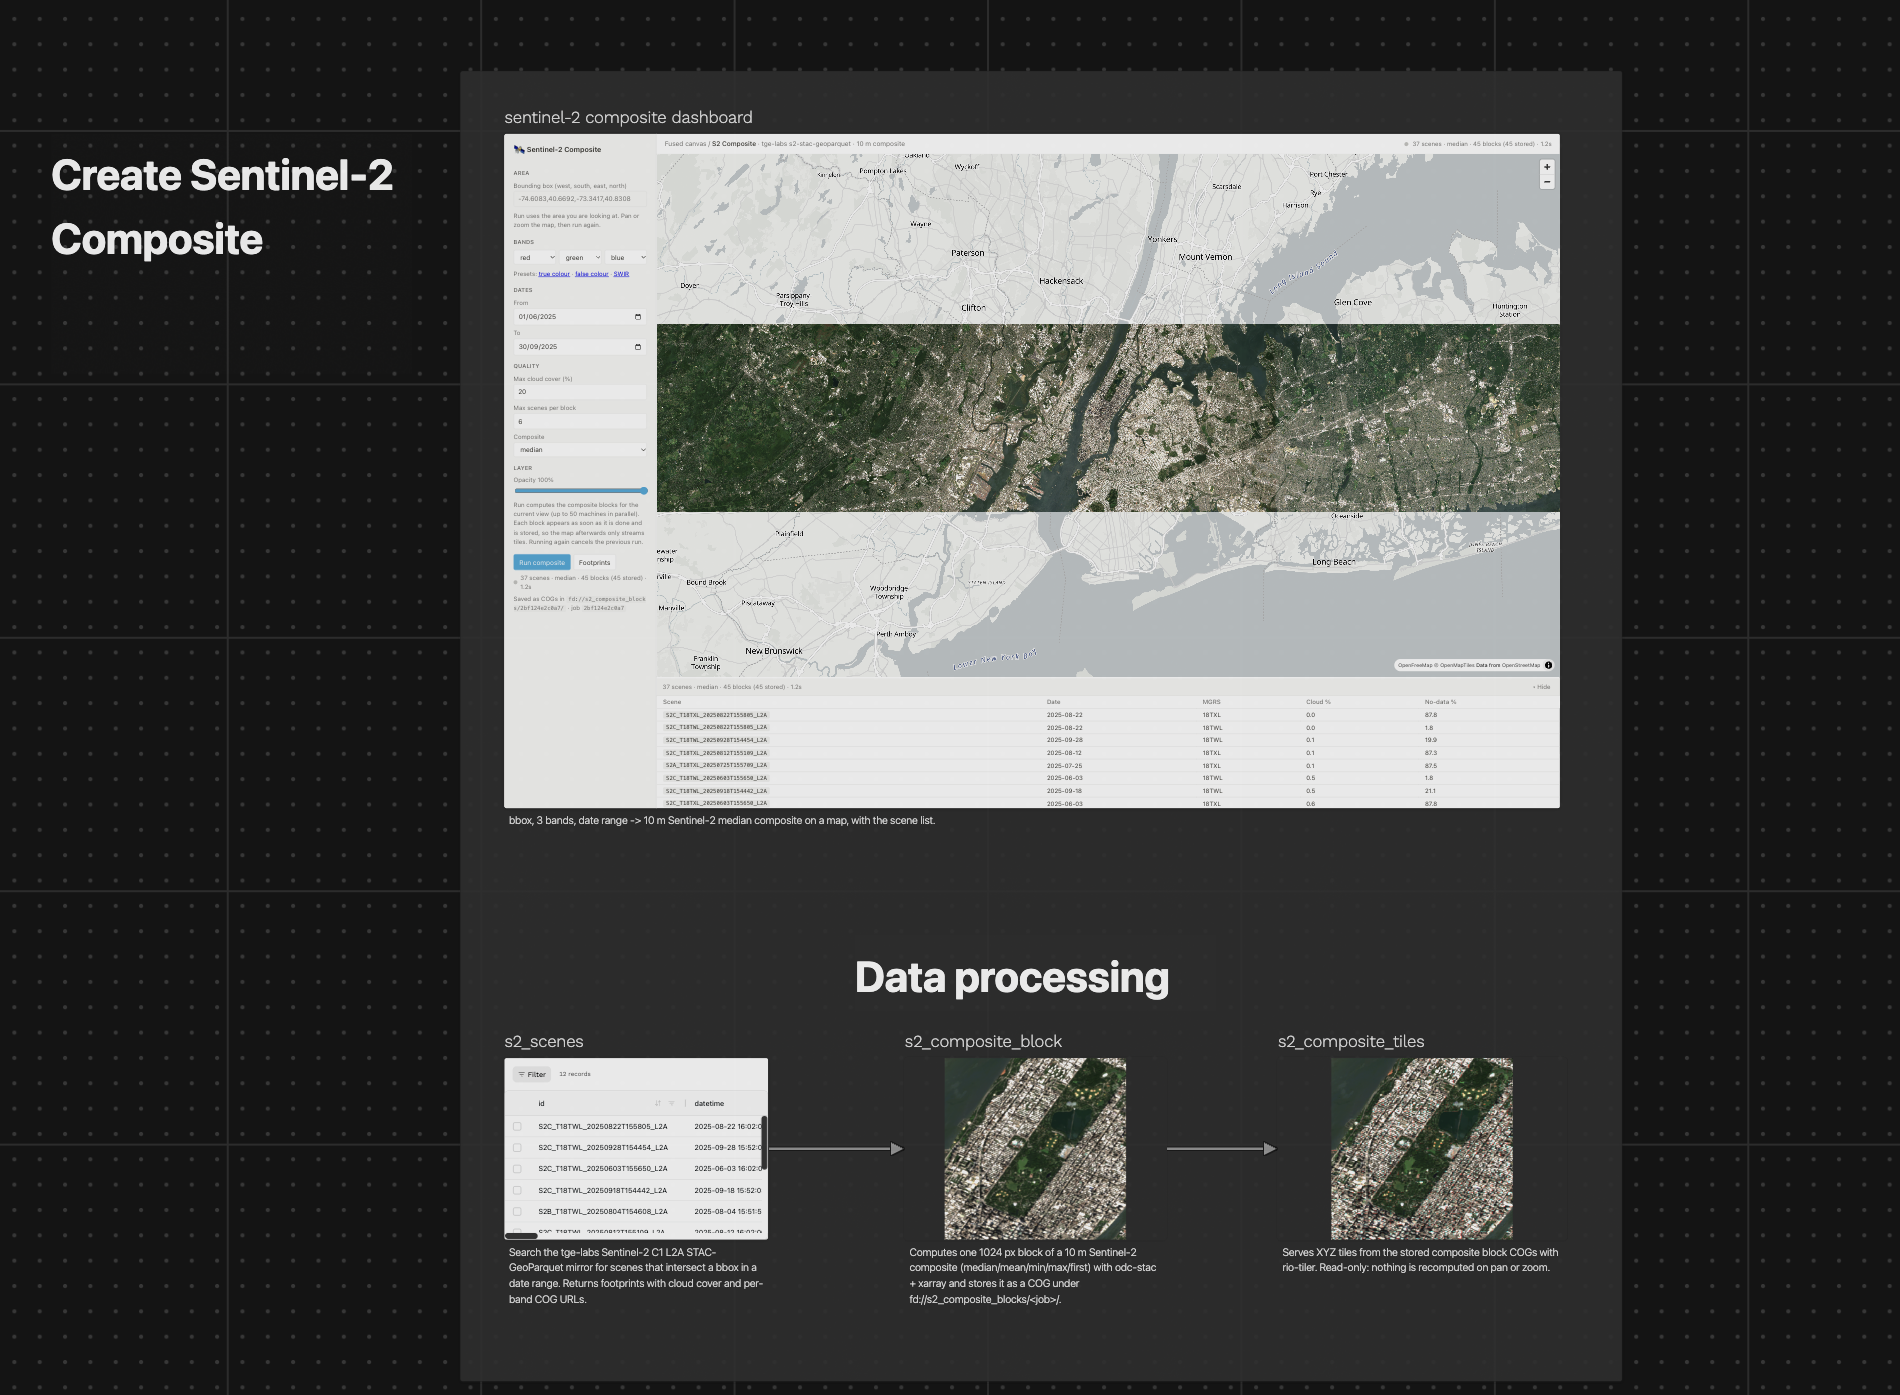Tick checkbox for S2C_T18TWL_20250918T154442_L2A row
The image size is (1900, 1395).
(x=517, y=1190)
